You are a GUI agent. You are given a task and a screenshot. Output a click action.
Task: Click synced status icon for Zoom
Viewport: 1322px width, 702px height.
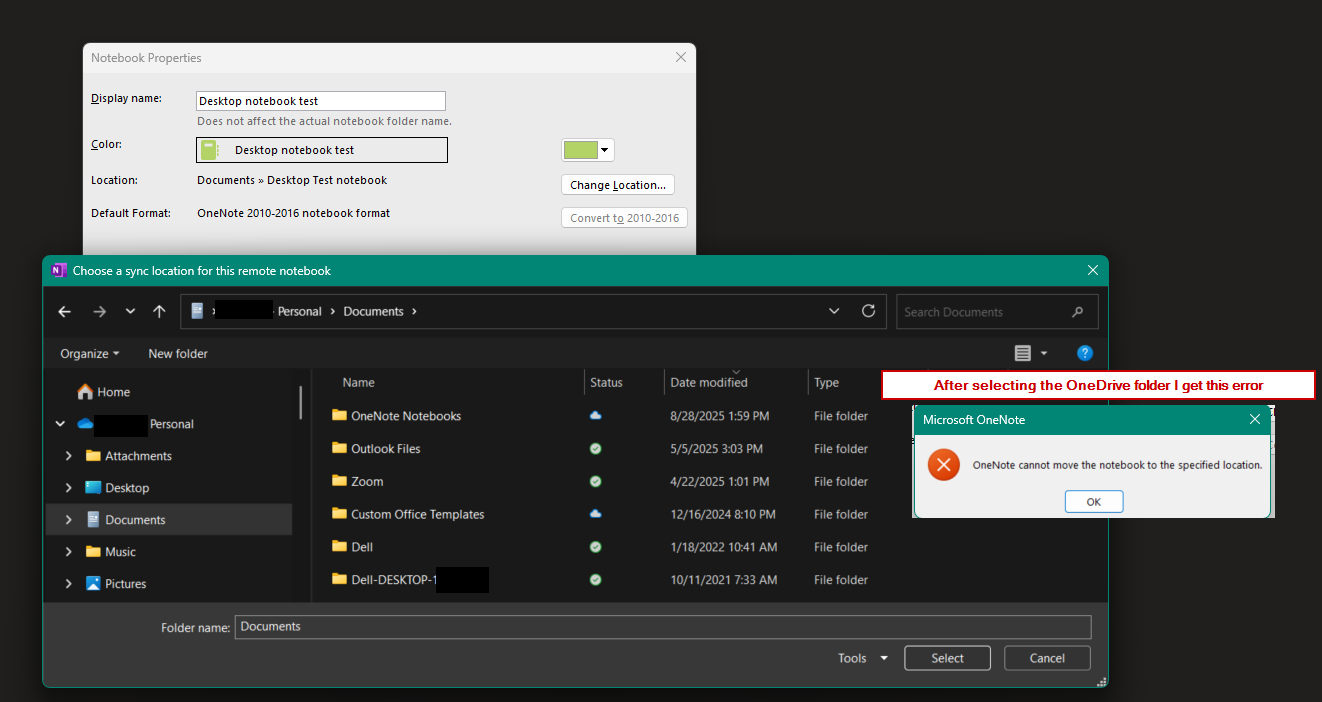click(x=596, y=482)
